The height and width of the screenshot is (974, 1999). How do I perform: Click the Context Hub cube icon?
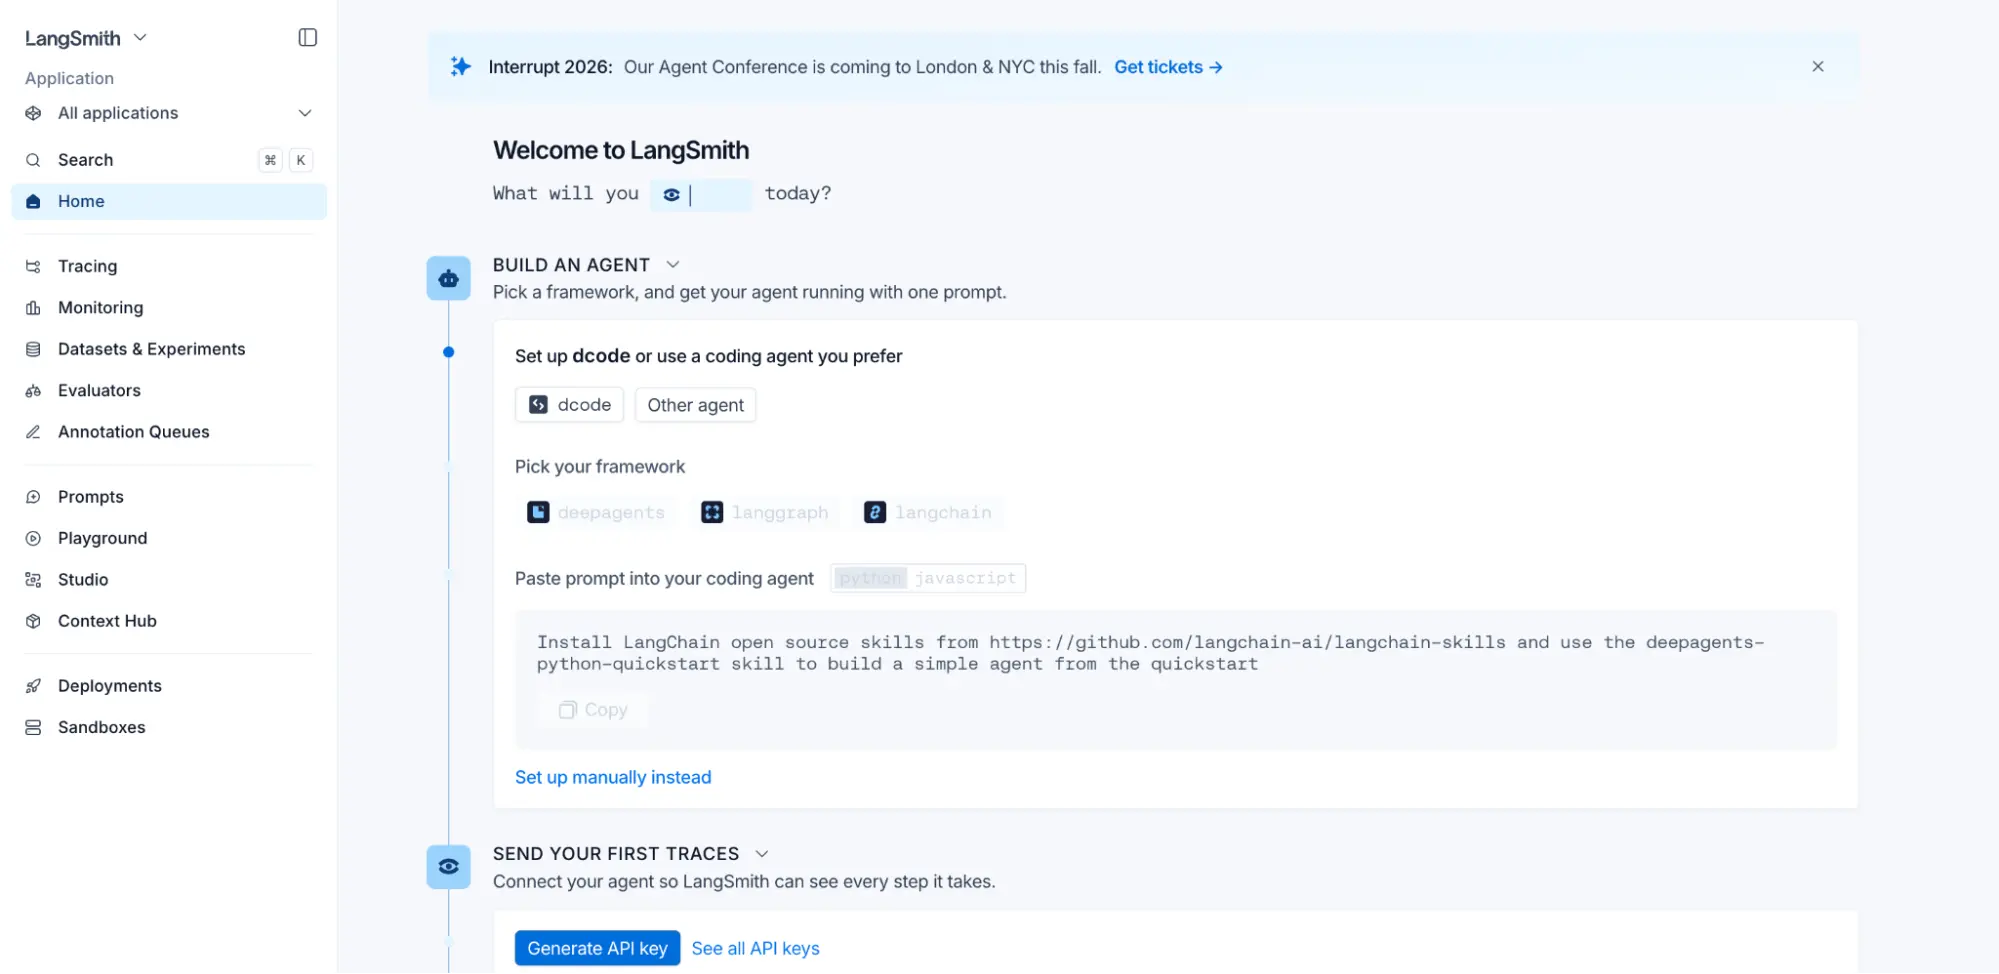pyautogui.click(x=33, y=621)
